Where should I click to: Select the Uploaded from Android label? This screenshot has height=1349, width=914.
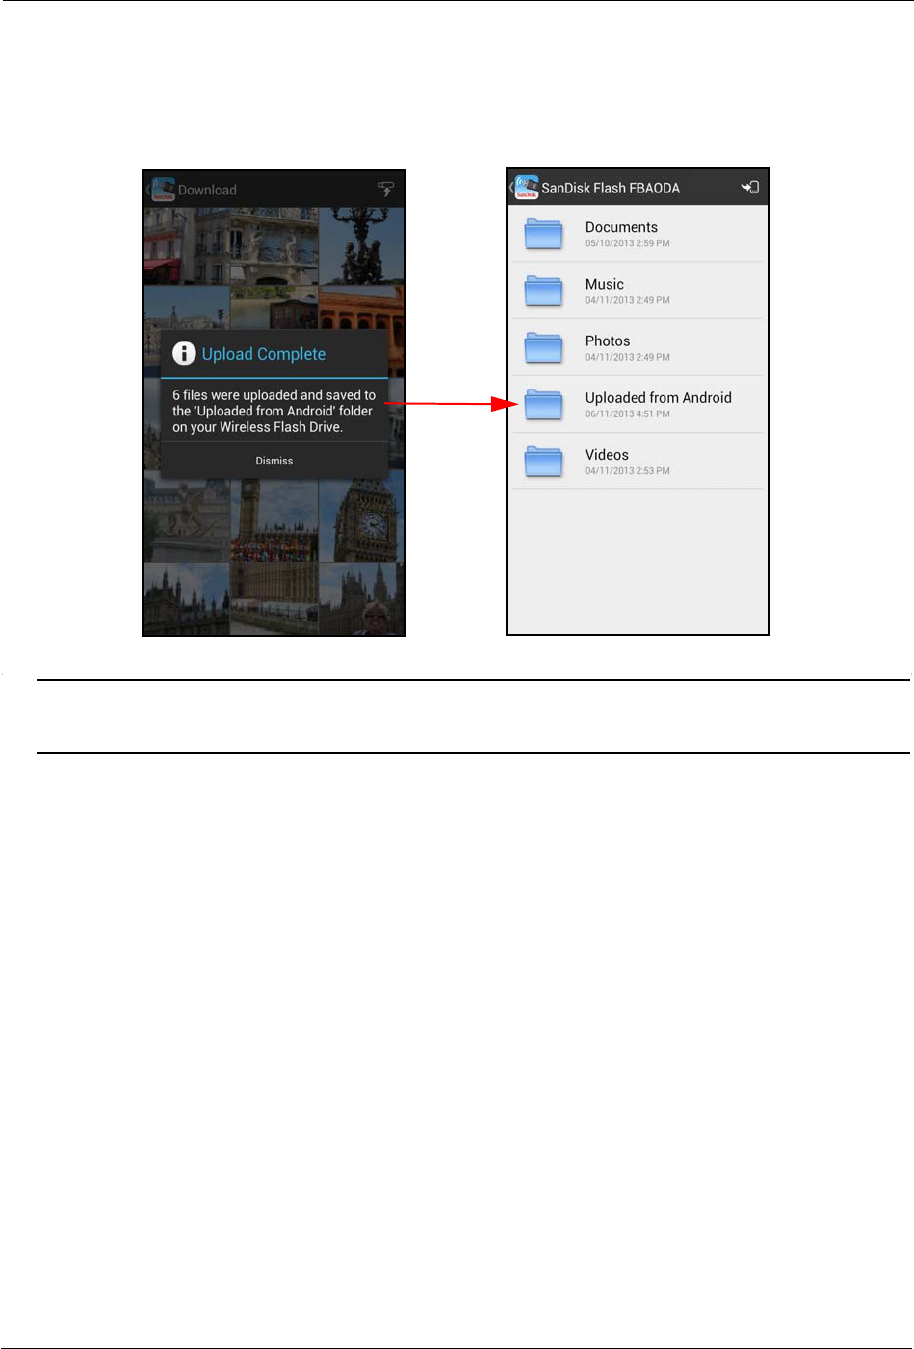658,398
